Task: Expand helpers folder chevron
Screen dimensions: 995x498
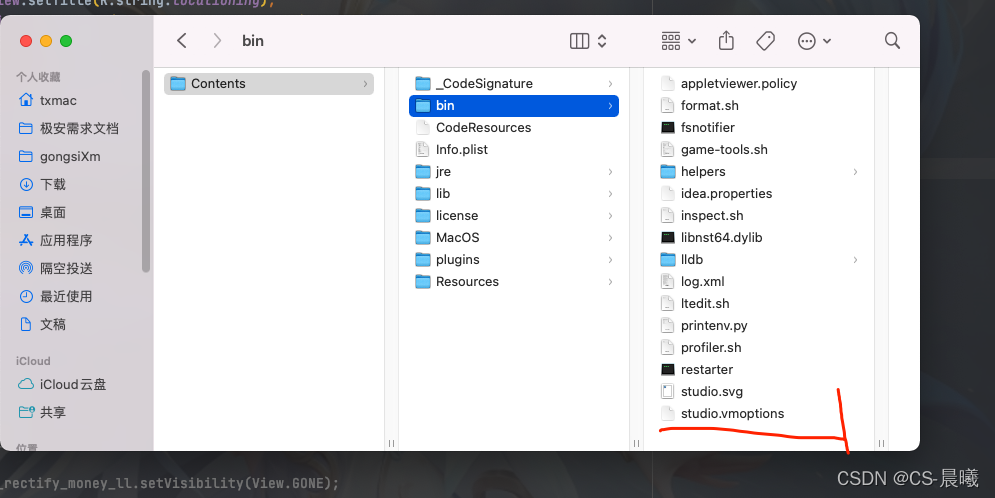Action: pos(855,171)
